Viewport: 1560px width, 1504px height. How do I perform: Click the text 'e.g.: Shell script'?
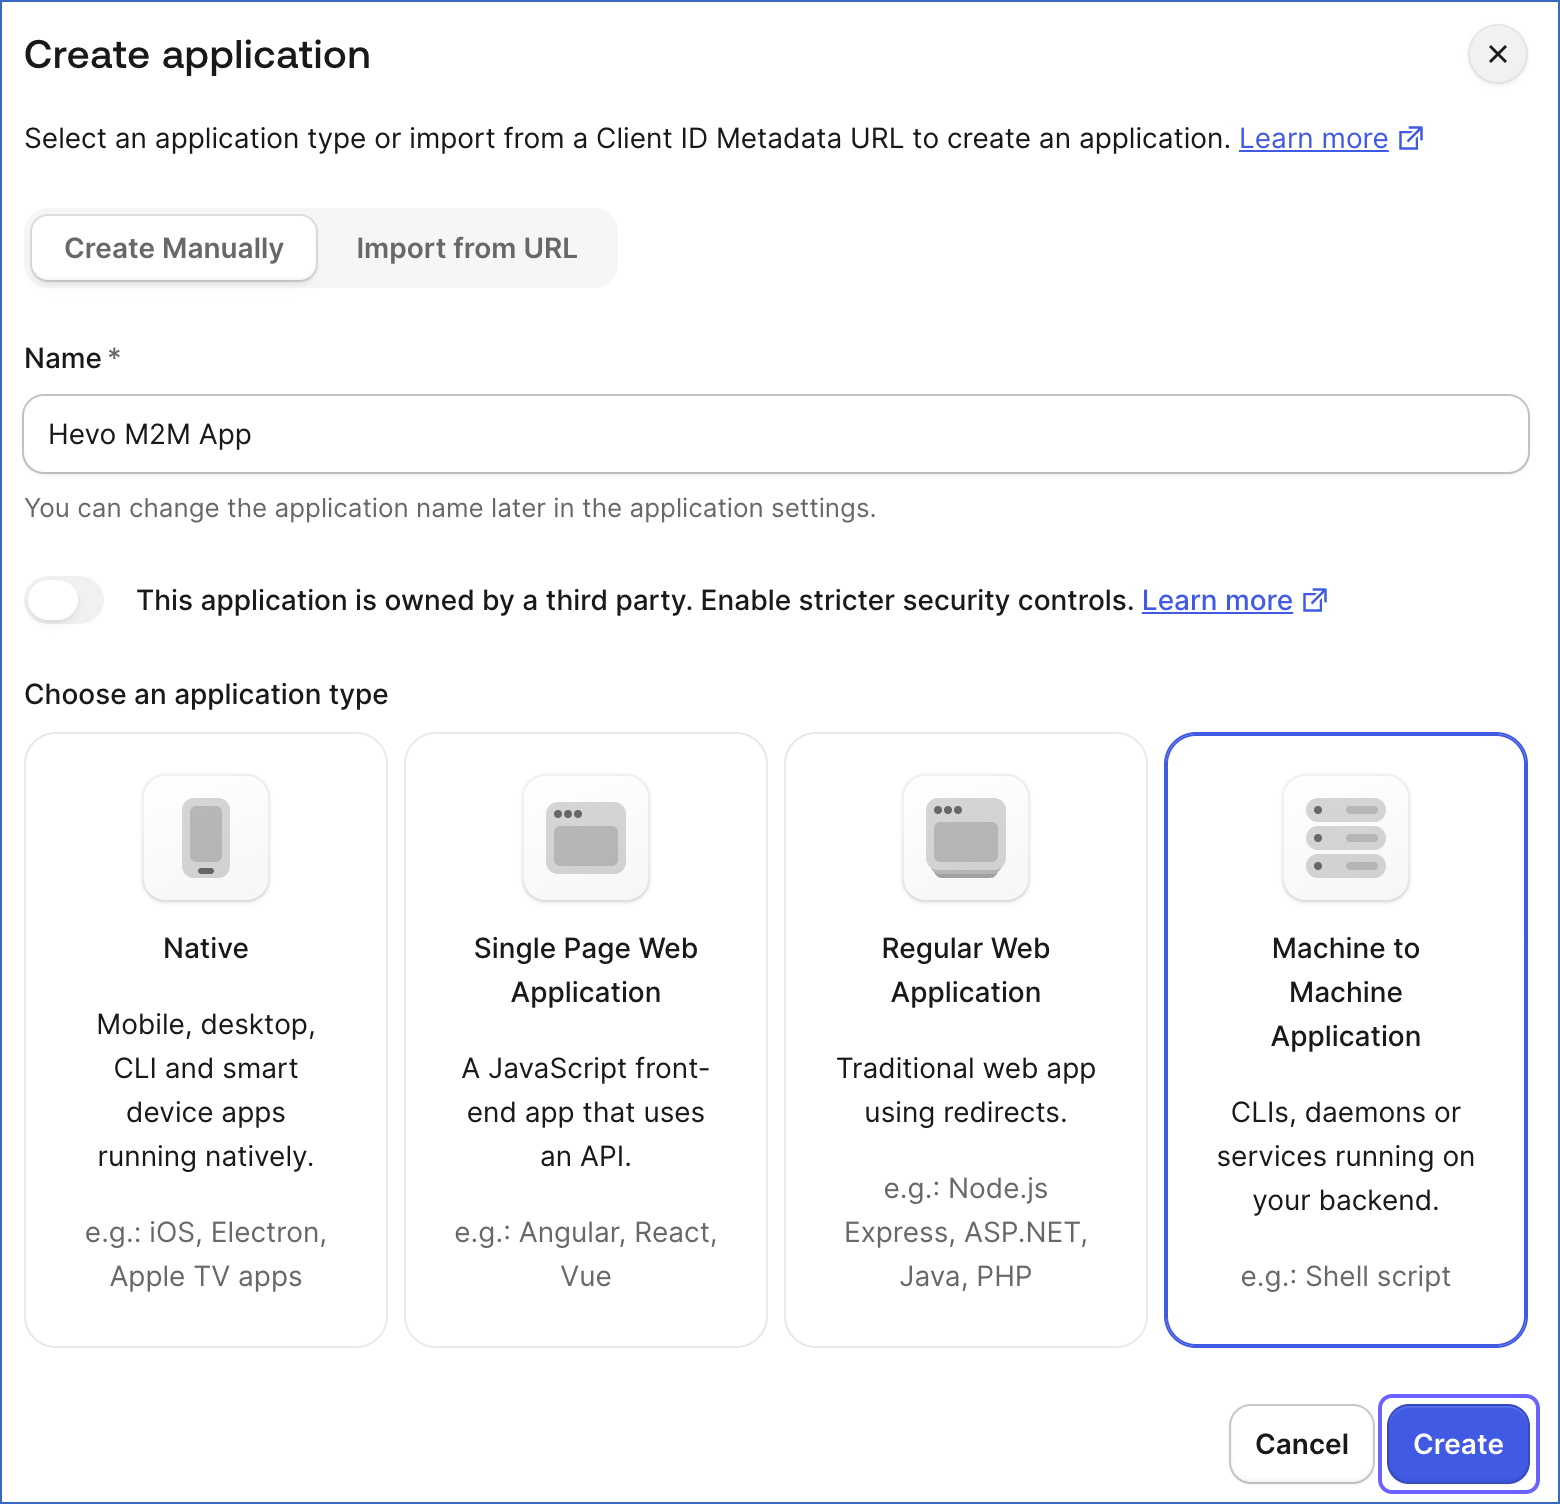(1346, 1276)
